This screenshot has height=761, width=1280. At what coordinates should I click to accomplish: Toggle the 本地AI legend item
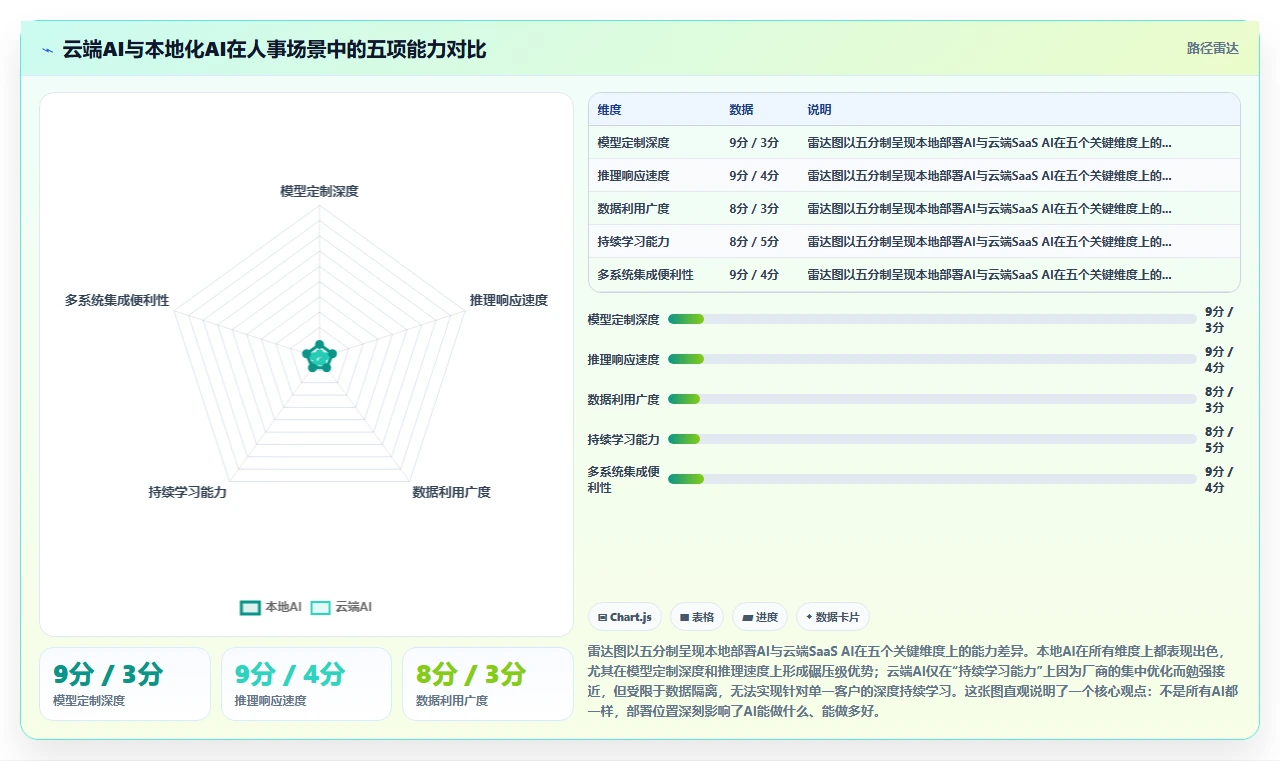point(271,607)
